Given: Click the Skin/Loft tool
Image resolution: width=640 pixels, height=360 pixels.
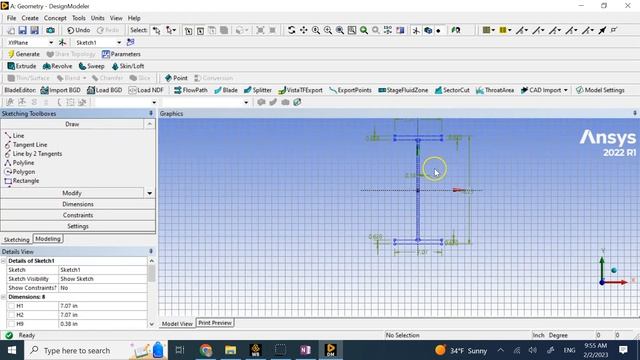Looking at the screenshot, I should [x=128, y=66].
